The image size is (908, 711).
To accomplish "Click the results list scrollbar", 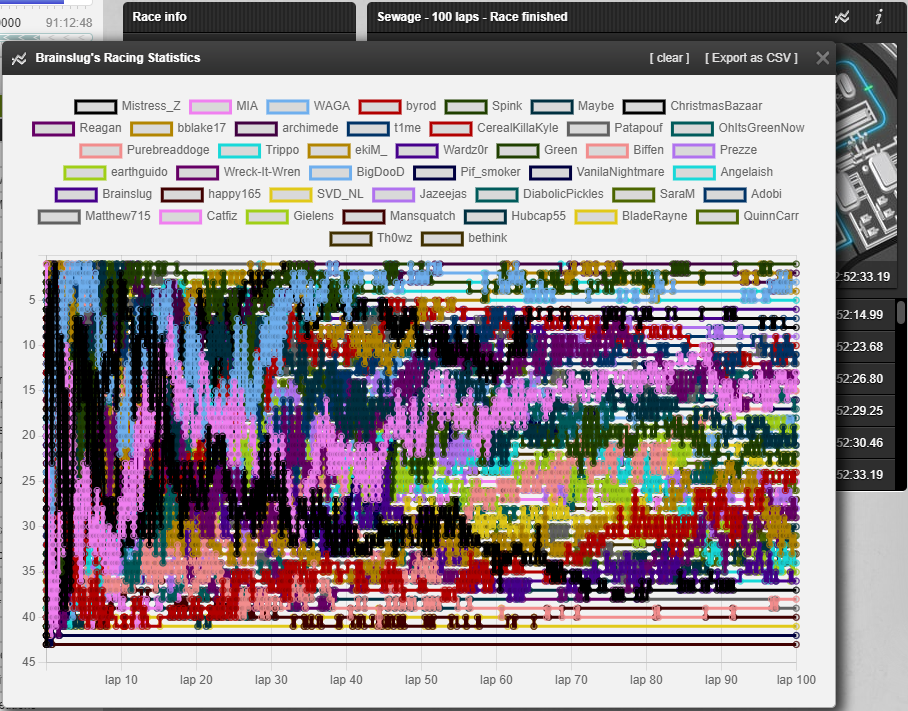I will point(900,312).
